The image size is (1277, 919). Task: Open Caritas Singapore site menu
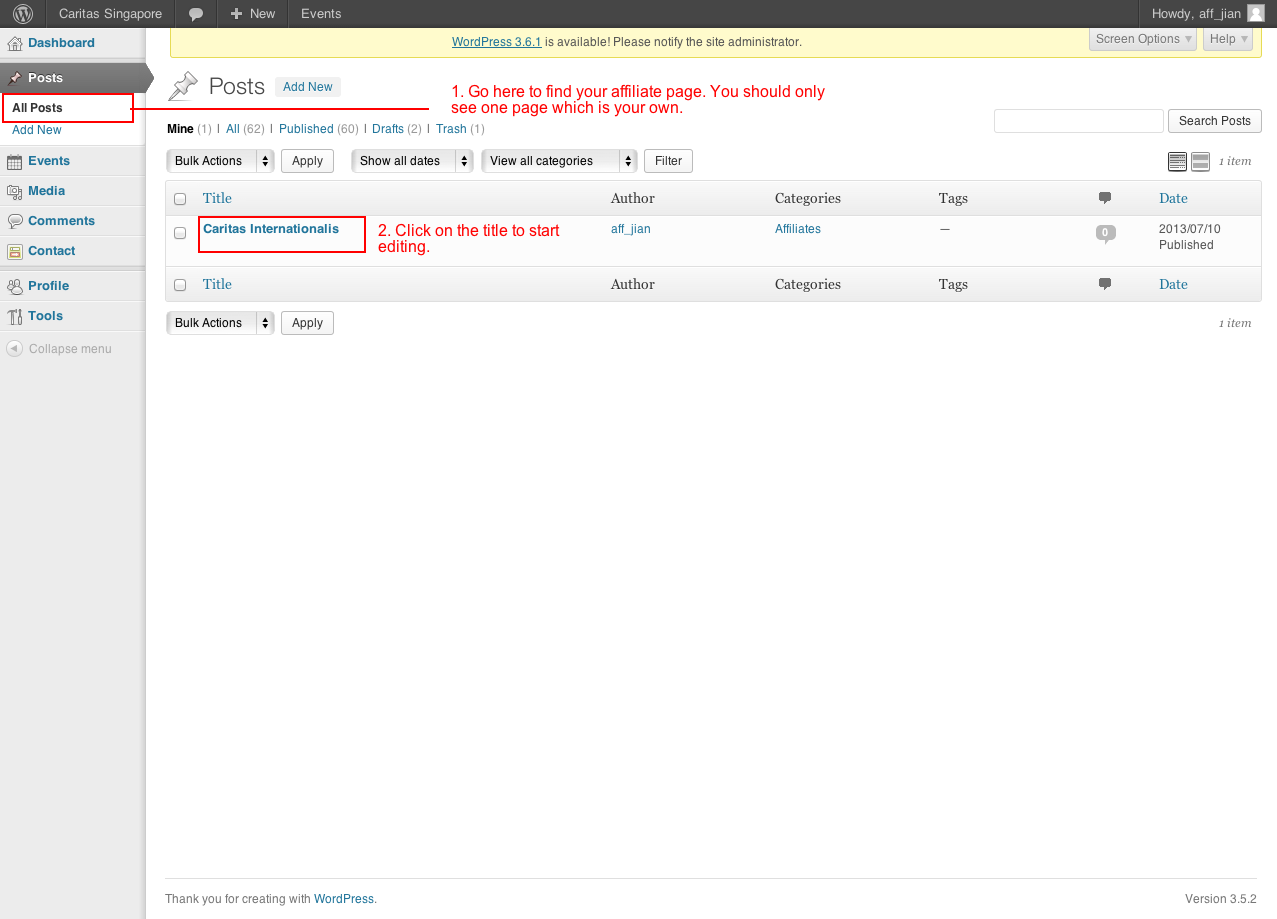tap(110, 14)
